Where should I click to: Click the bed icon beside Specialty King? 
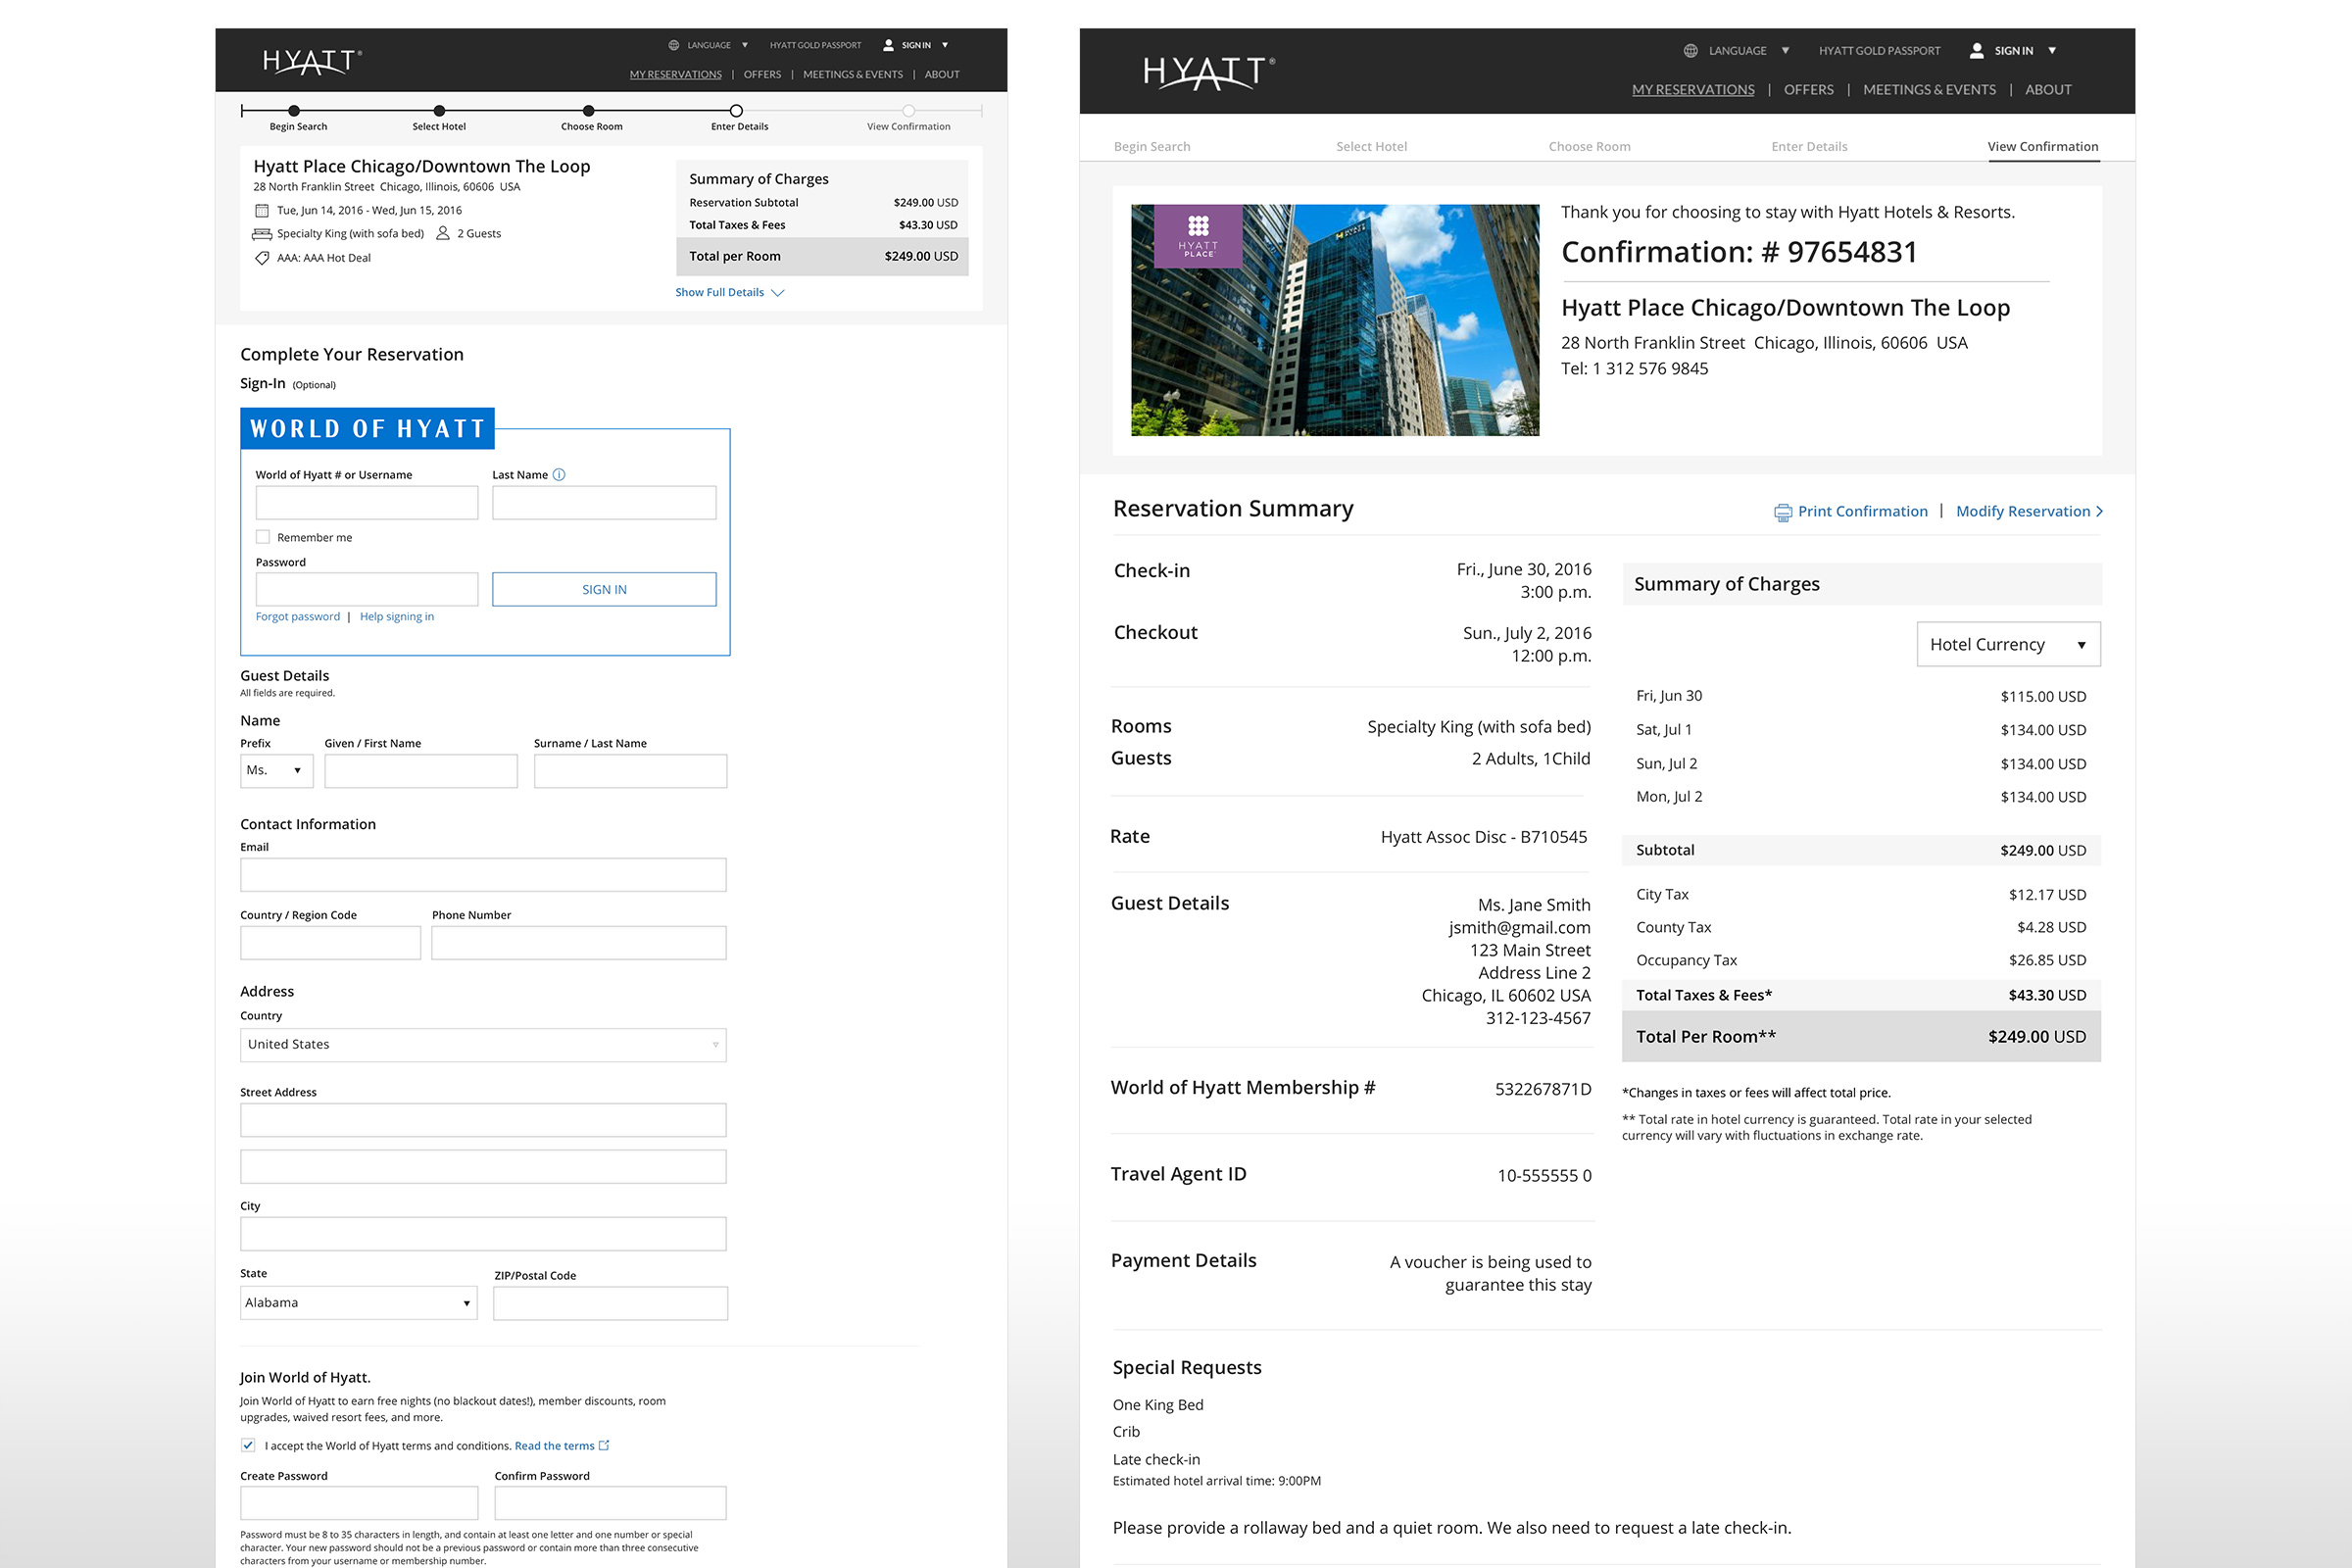[262, 234]
